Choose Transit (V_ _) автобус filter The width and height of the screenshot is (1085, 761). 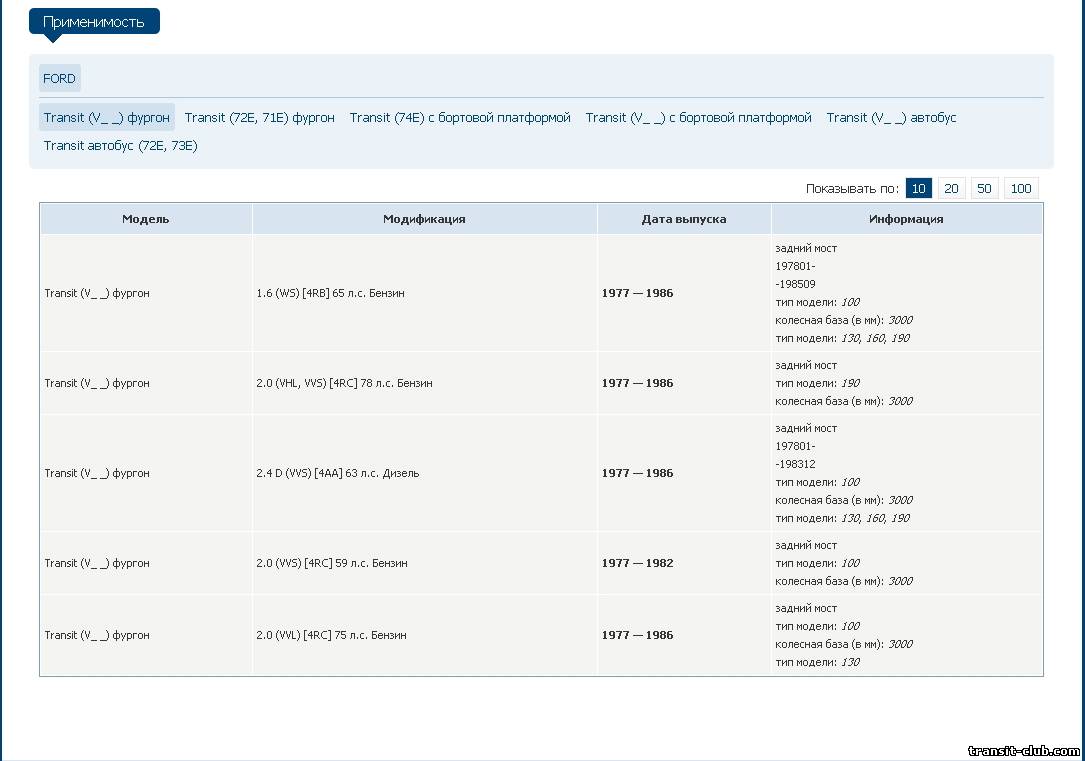[891, 118]
